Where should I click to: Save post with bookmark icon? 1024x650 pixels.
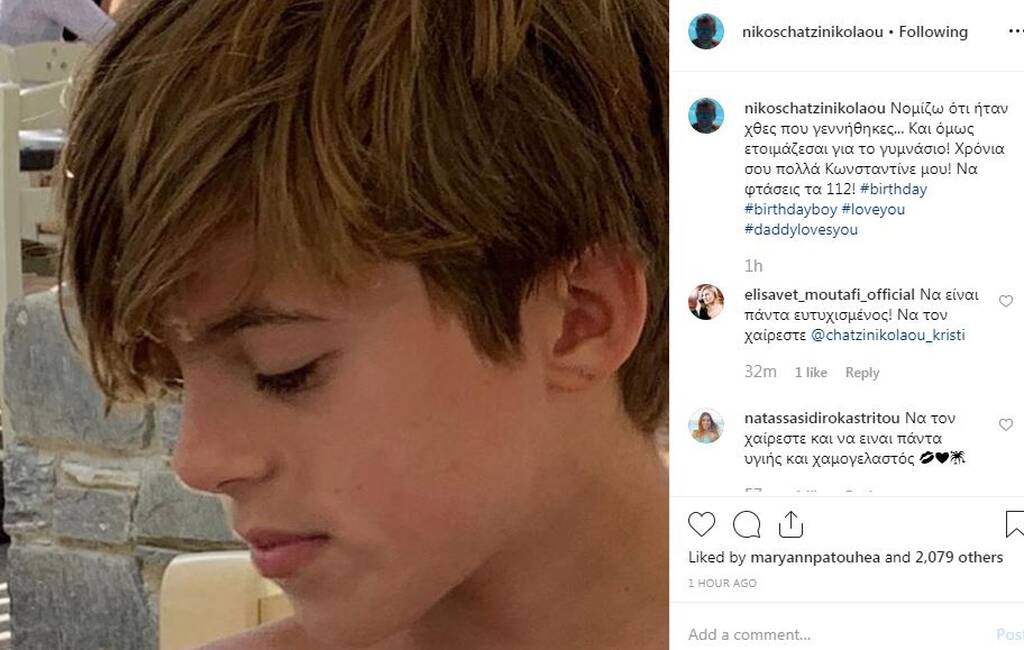1014,524
